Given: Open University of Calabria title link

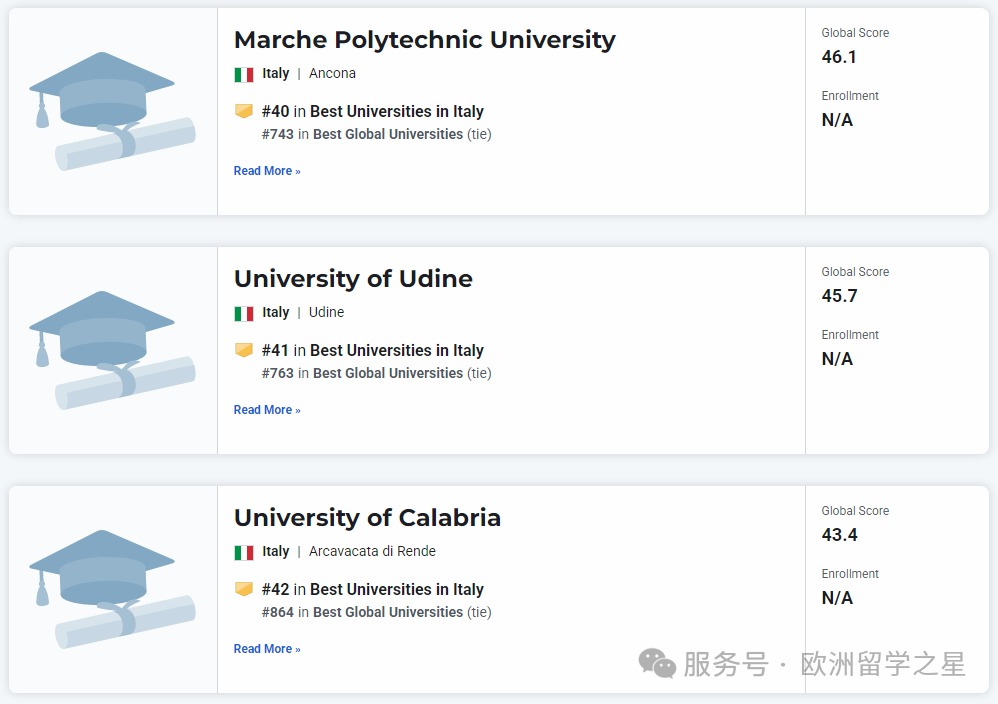Looking at the screenshot, I should coord(367,518).
